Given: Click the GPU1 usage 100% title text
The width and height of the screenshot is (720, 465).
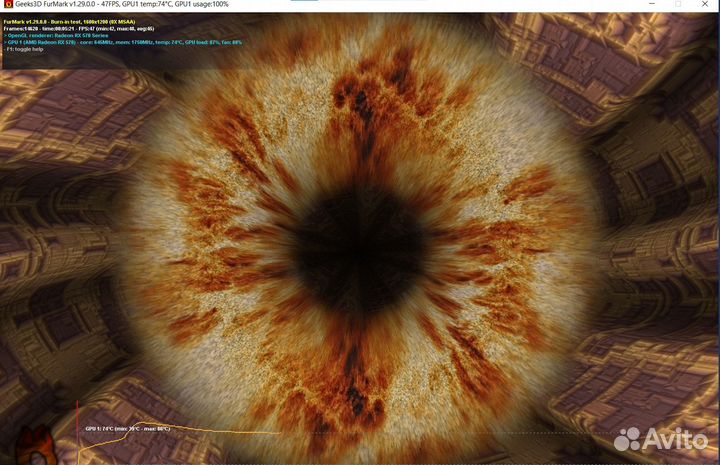Looking at the screenshot, I should point(205,5).
